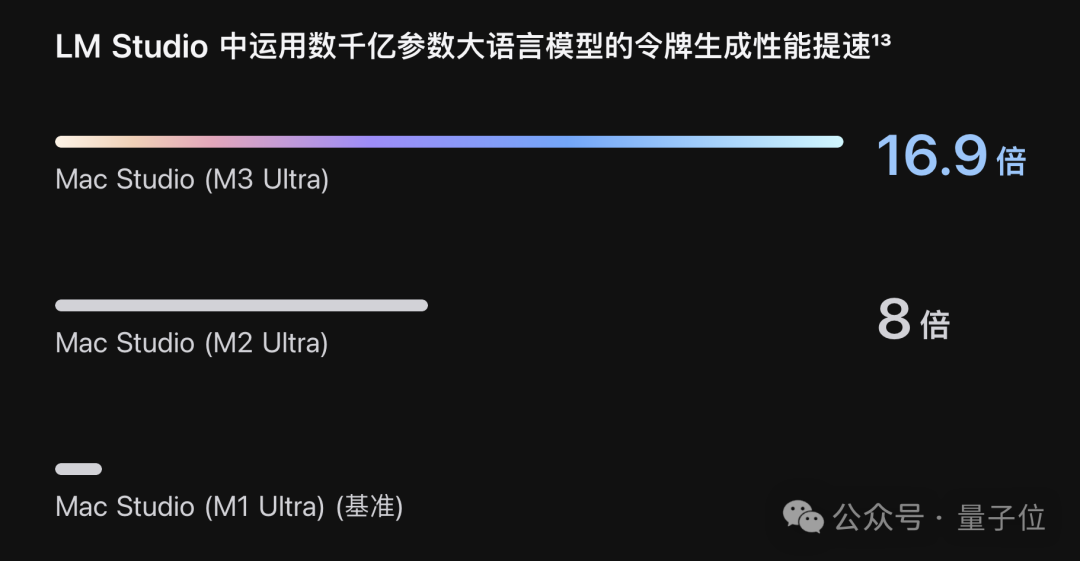Select the "Mac Studio (M3 Ultra)" label

(192, 180)
